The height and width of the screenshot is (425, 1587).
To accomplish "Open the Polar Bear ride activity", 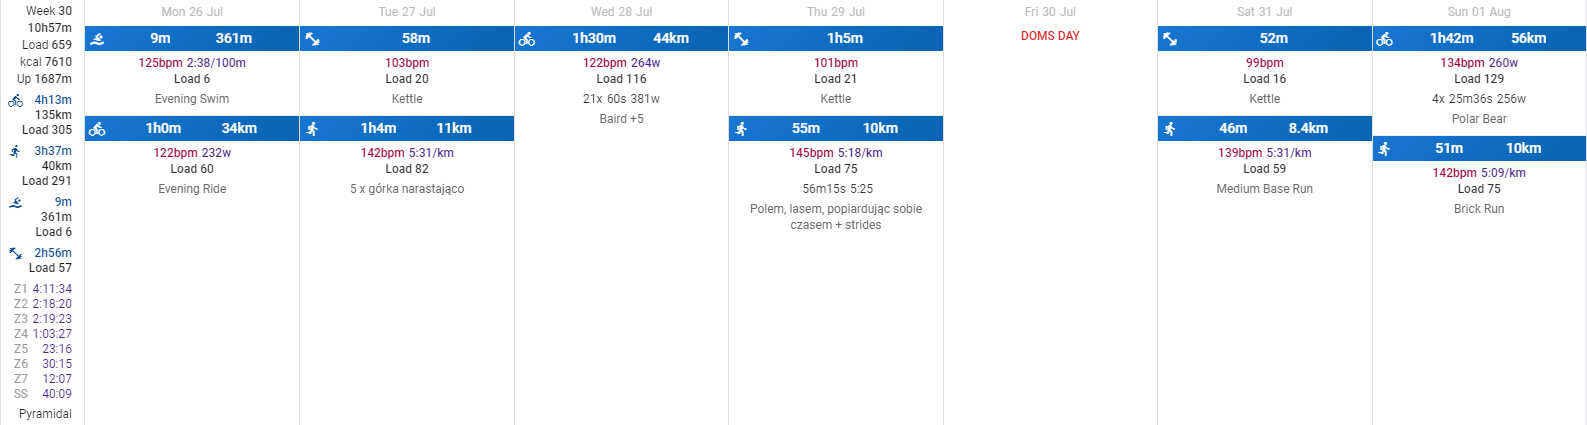I will tap(1479, 119).
